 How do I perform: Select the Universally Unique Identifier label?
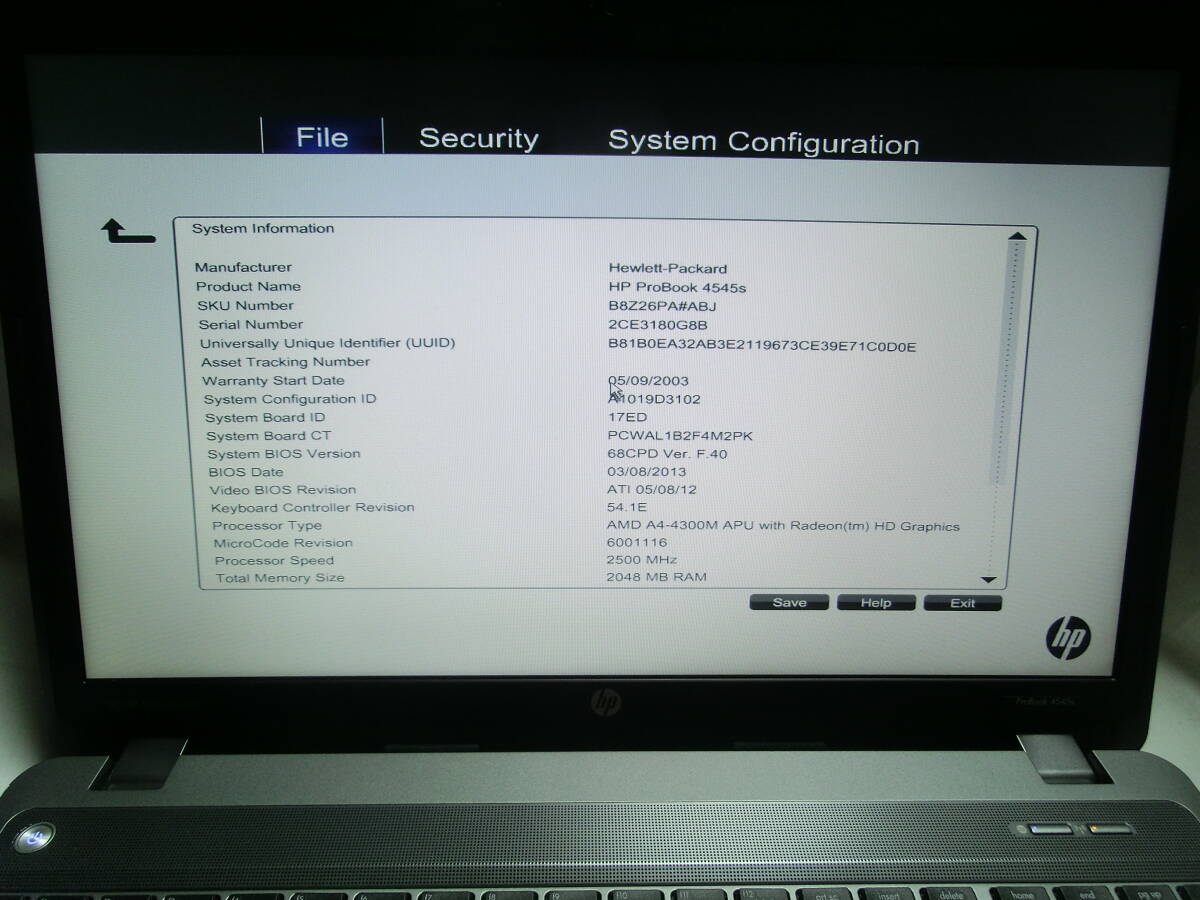point(327,343)
